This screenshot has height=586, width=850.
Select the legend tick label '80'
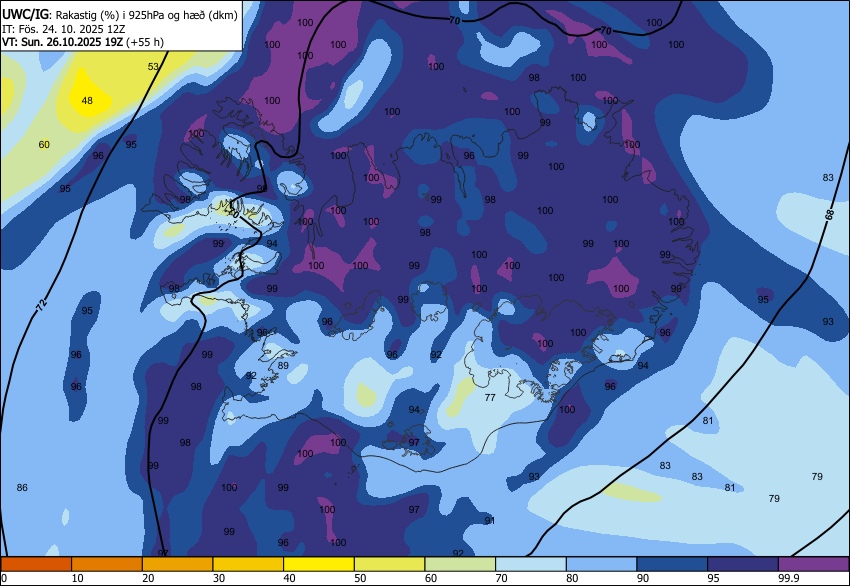tap(572, 578)
